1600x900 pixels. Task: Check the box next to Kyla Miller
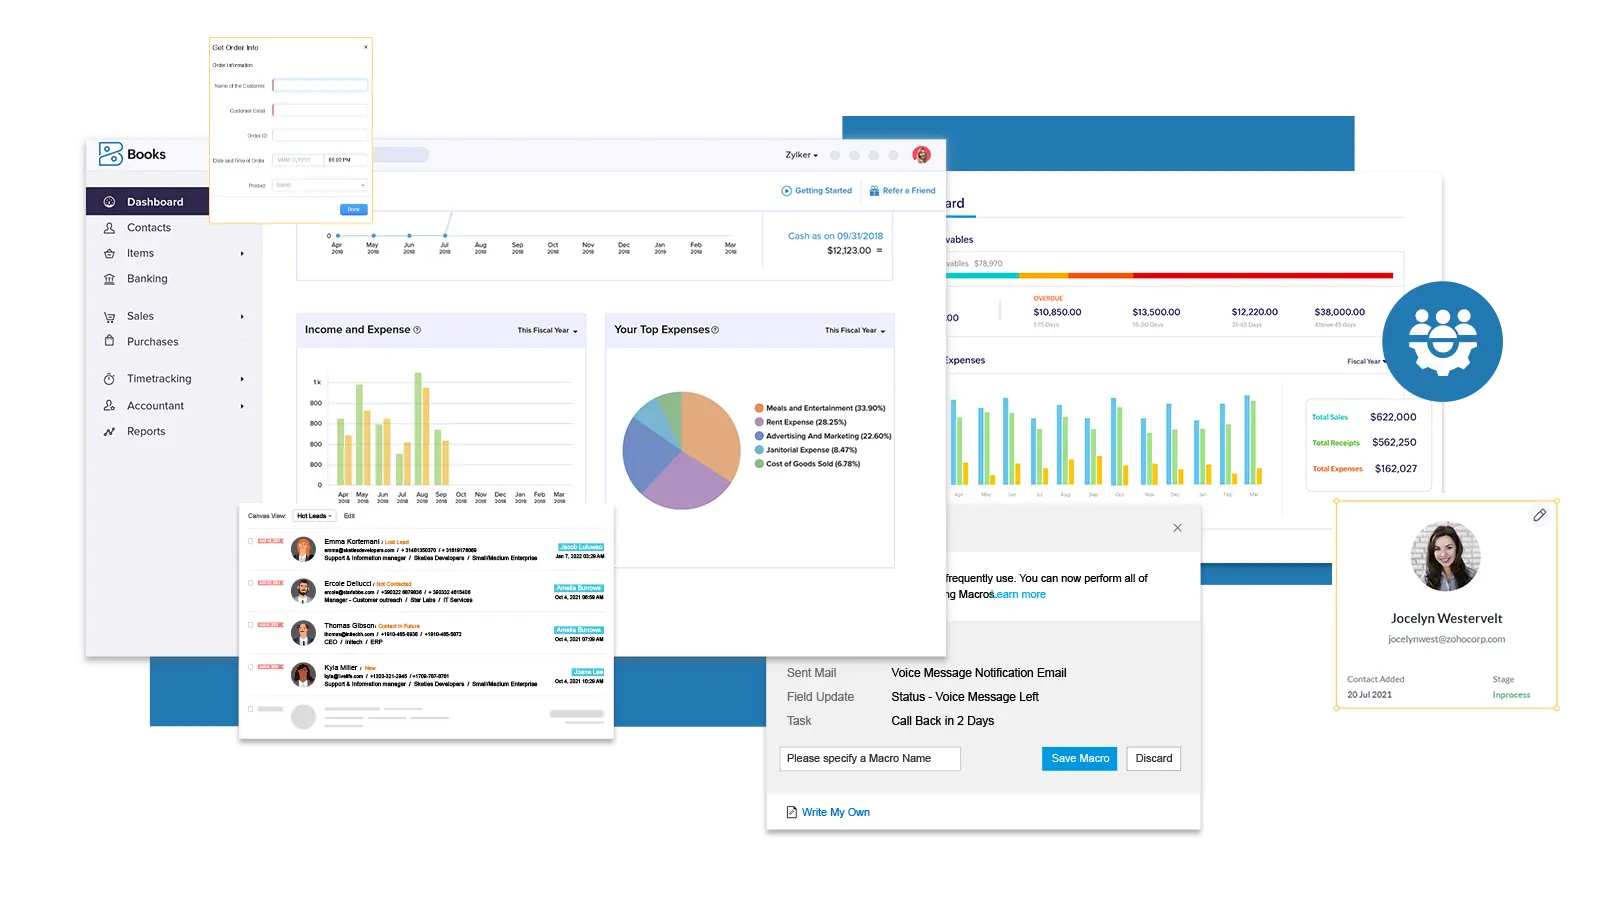[251, 667]
